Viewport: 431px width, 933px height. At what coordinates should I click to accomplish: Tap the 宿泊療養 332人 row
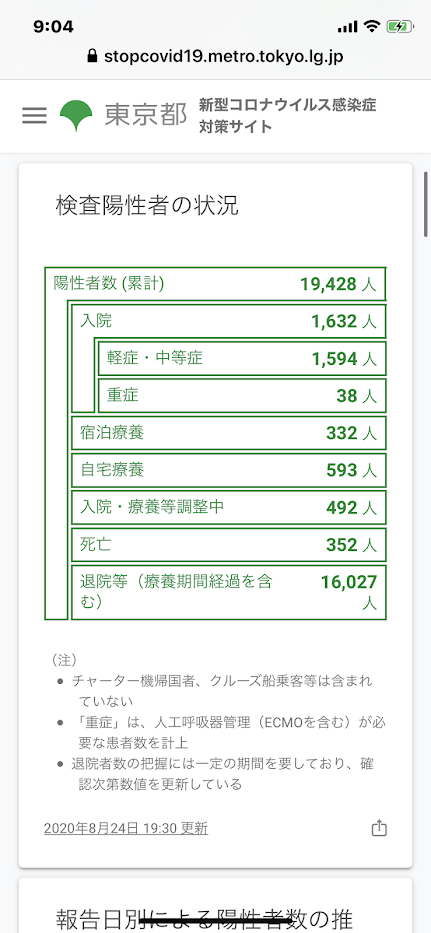pos(229,433)
